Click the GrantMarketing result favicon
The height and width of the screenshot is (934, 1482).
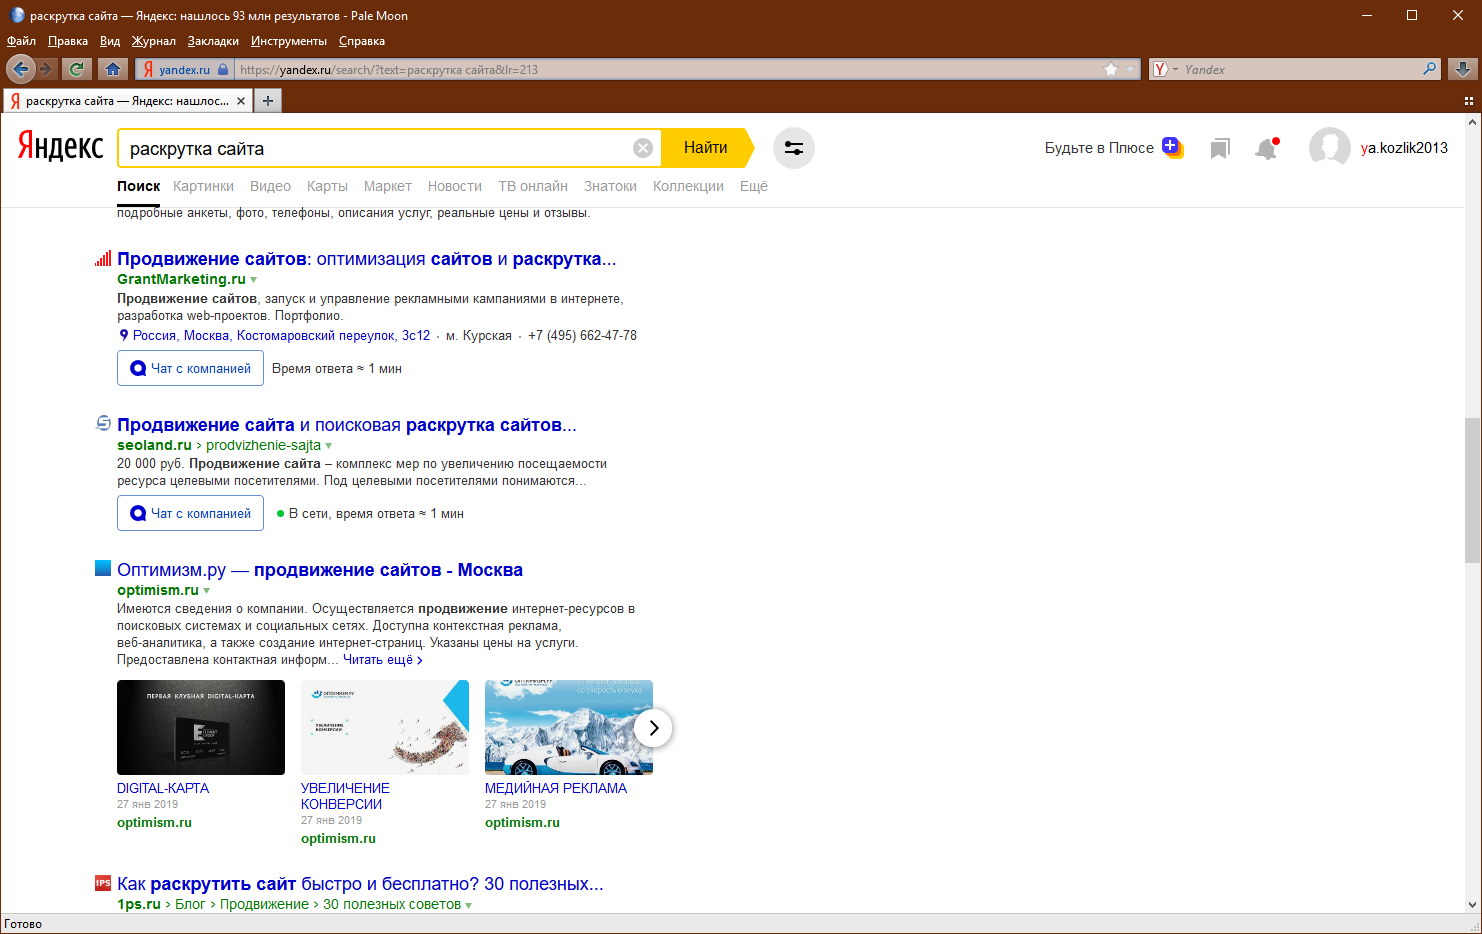pos(103,258)
